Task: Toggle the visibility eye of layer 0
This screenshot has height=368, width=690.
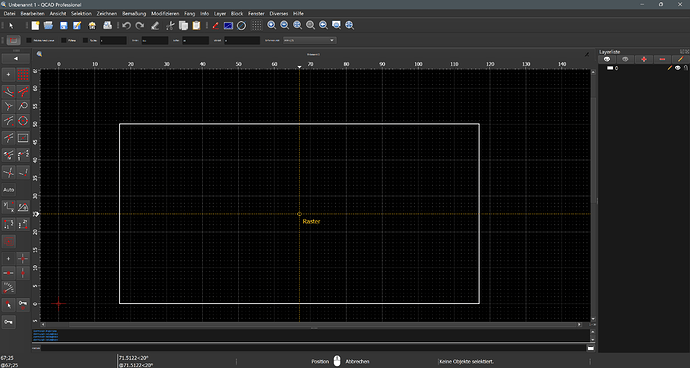Action: 678,68
